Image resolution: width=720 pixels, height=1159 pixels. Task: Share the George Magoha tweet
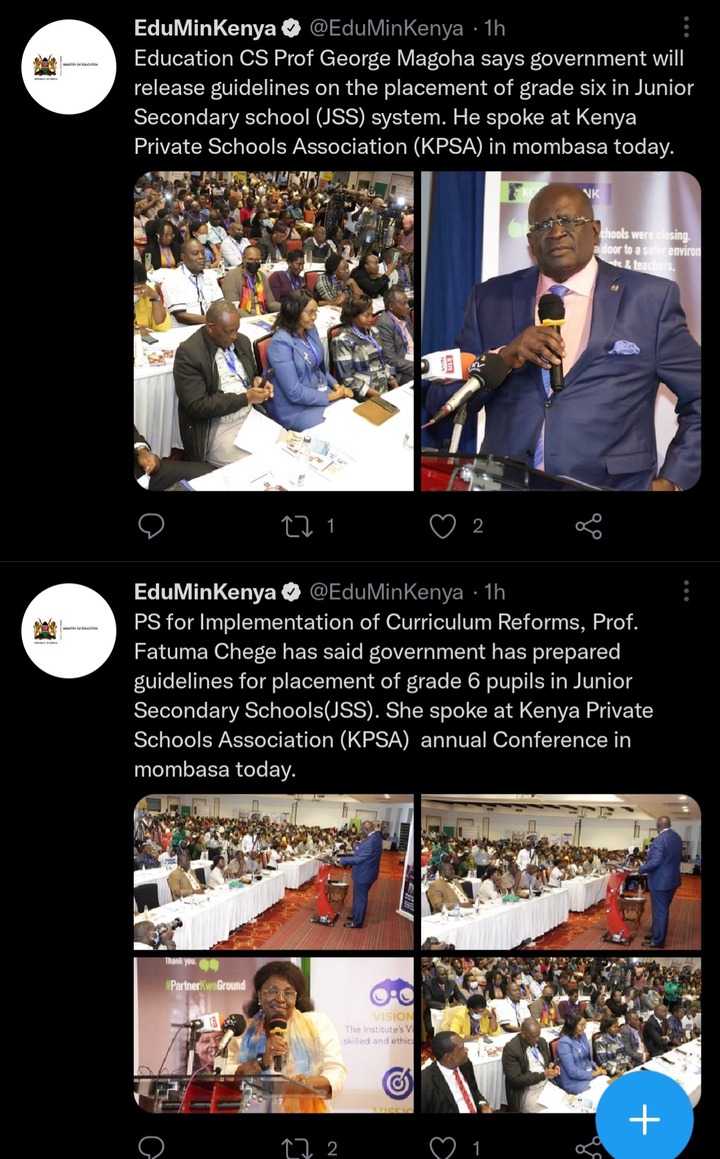tap(588, 526)
